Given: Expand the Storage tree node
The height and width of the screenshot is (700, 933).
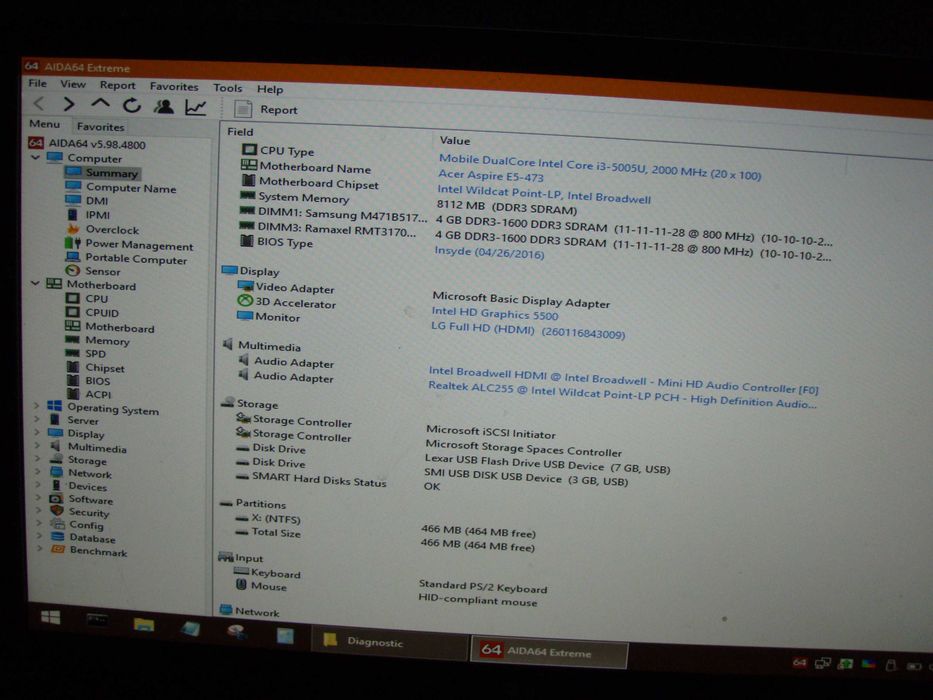Looking at the screenshot, I should point(37,458).
